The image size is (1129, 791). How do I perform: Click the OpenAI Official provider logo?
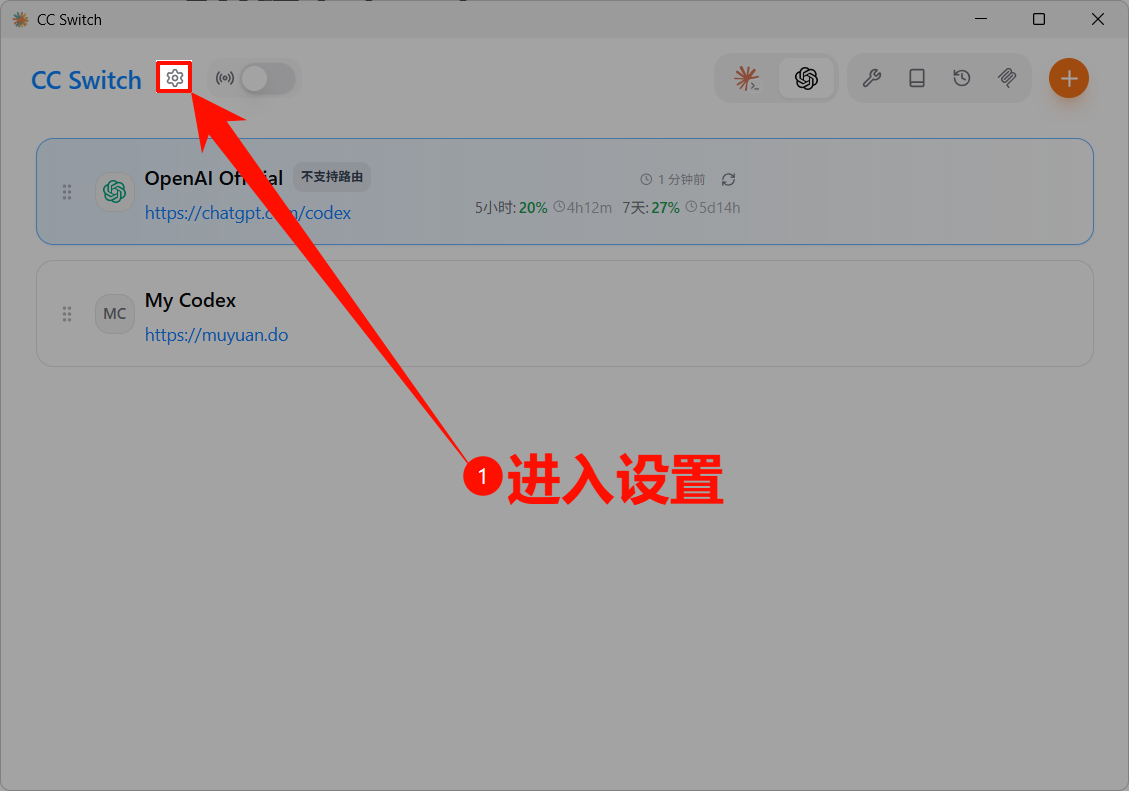click(x=114, y=191)
